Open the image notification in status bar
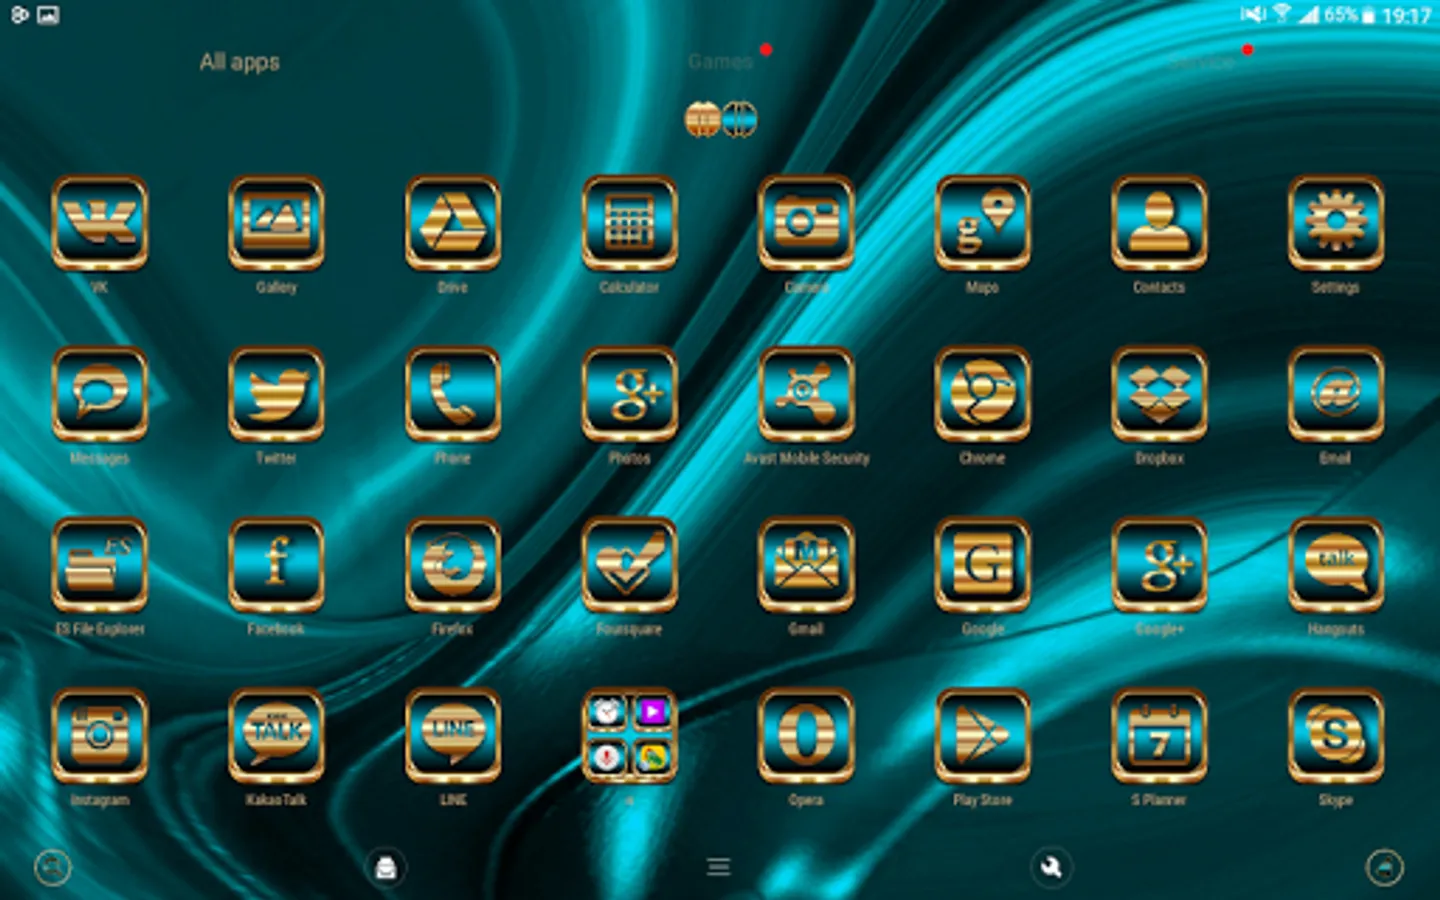This screenshot has width=1440, height=900. (x=48, y=15)
